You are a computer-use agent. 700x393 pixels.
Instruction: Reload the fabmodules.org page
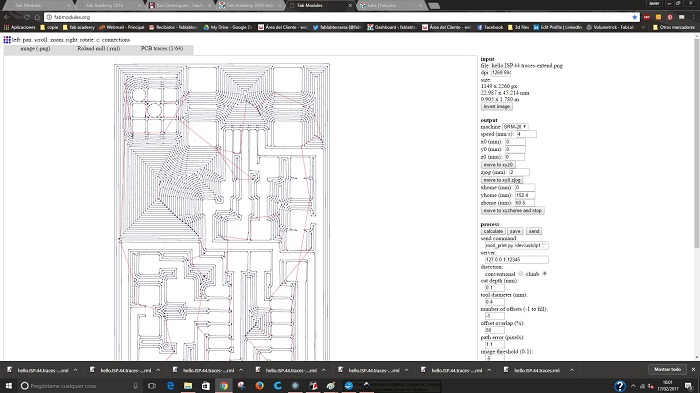(27, 17)
